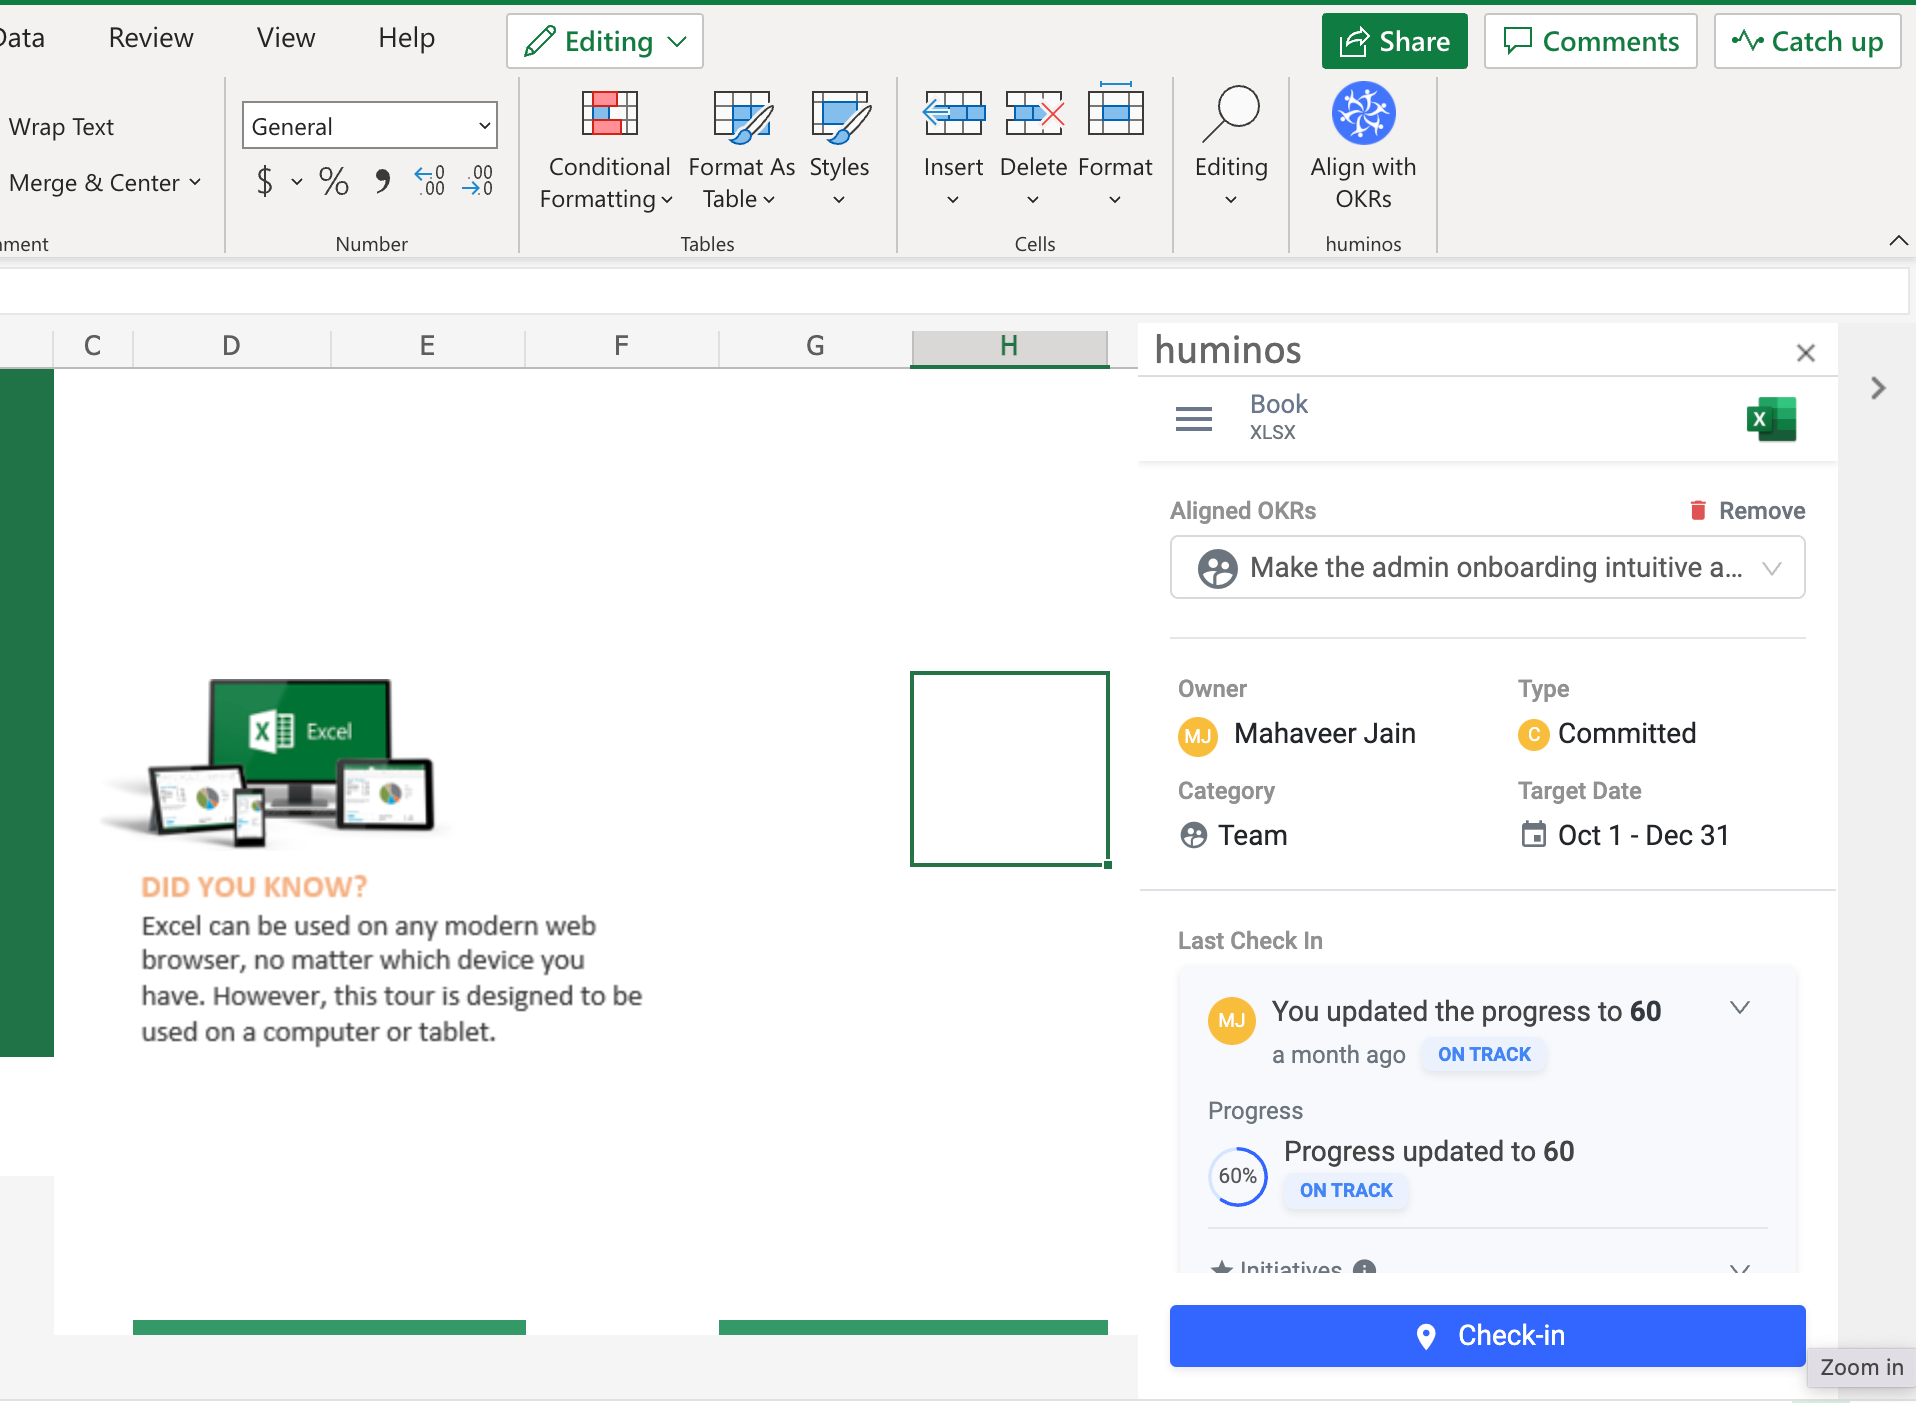Viewport: 1916px width, 1403px height.
Task: Expand the last check-in details
Action: coord(1740,1008)
